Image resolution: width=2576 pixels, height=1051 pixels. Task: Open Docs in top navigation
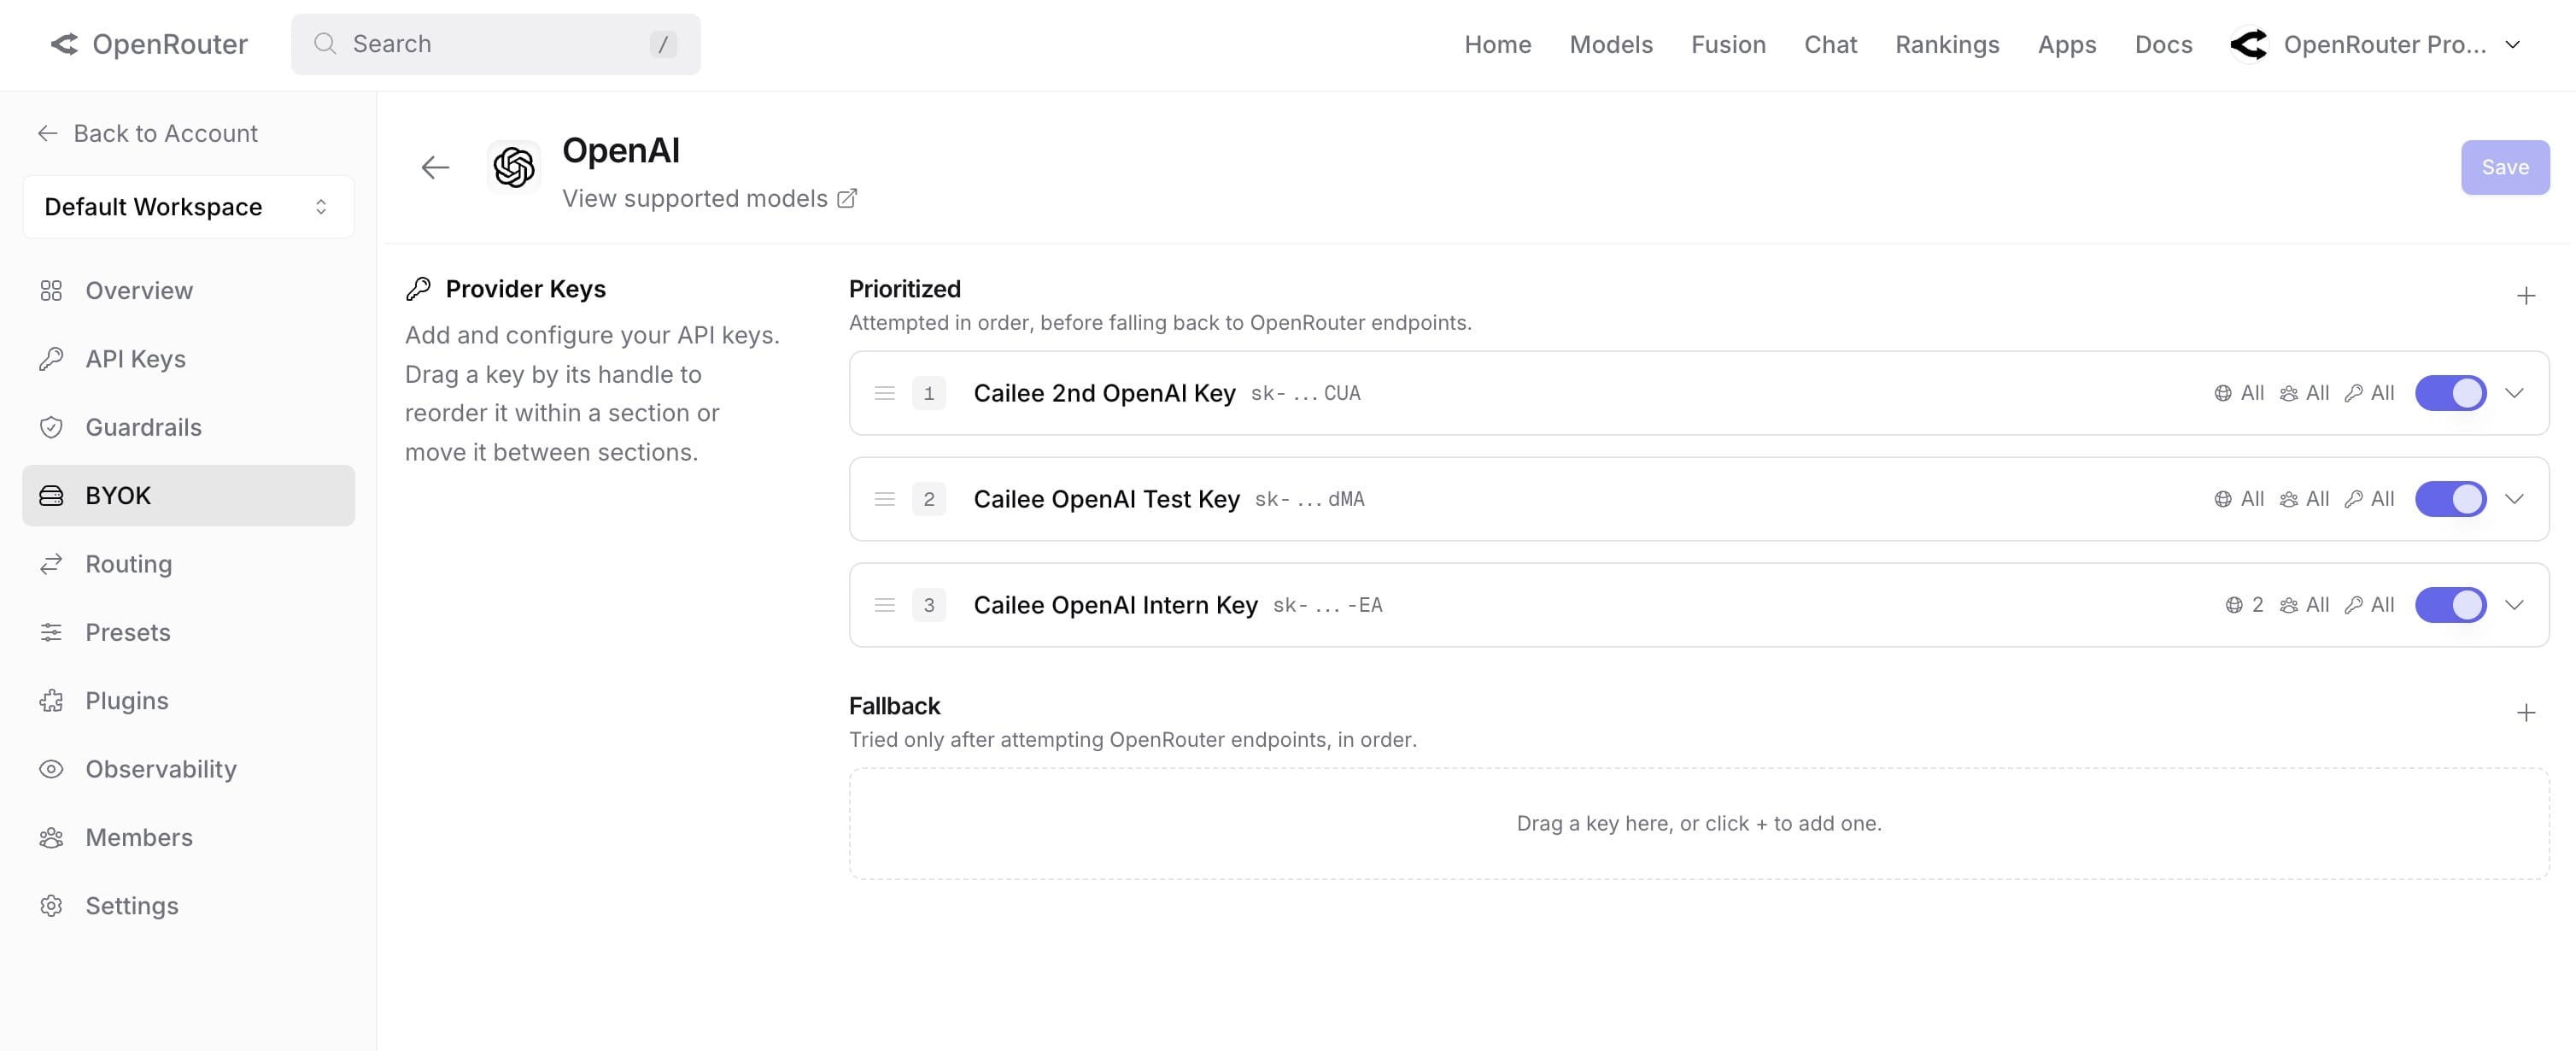(2163, 44)
